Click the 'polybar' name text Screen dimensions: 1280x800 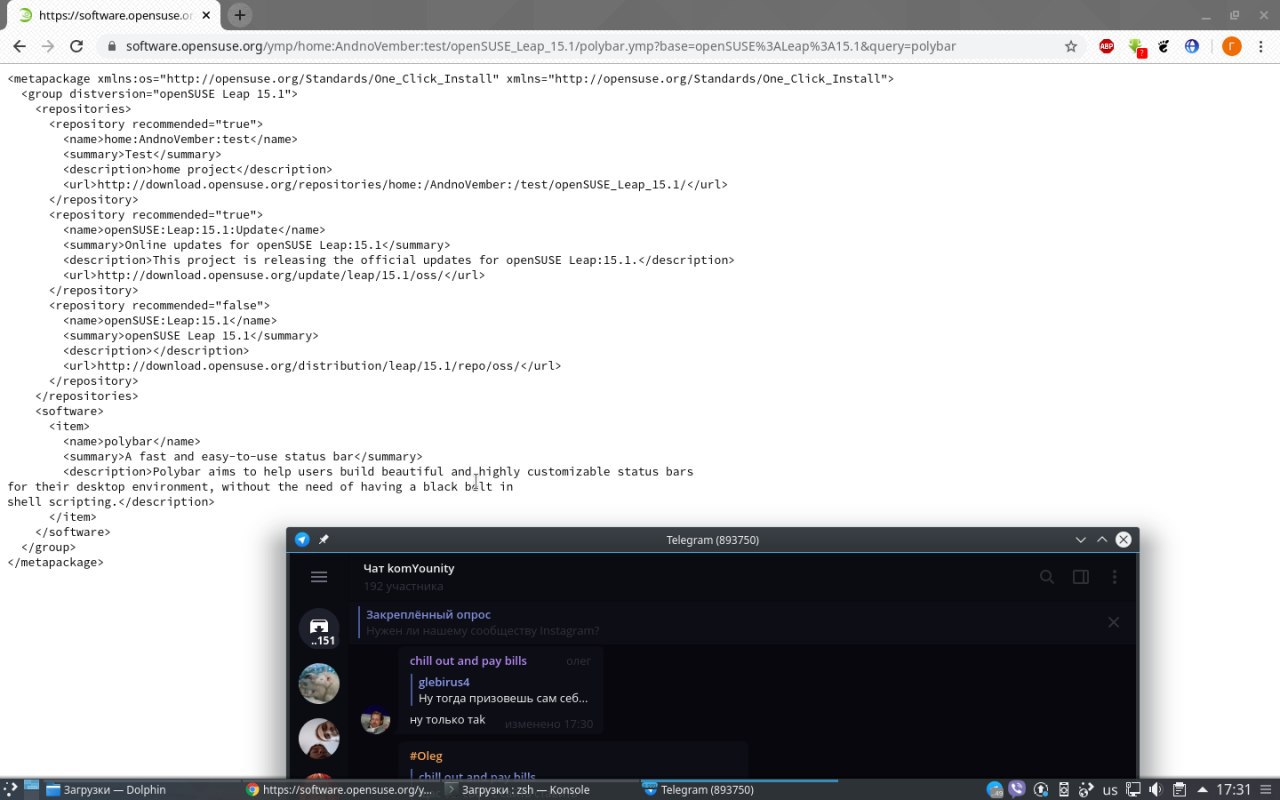point(128,441)
